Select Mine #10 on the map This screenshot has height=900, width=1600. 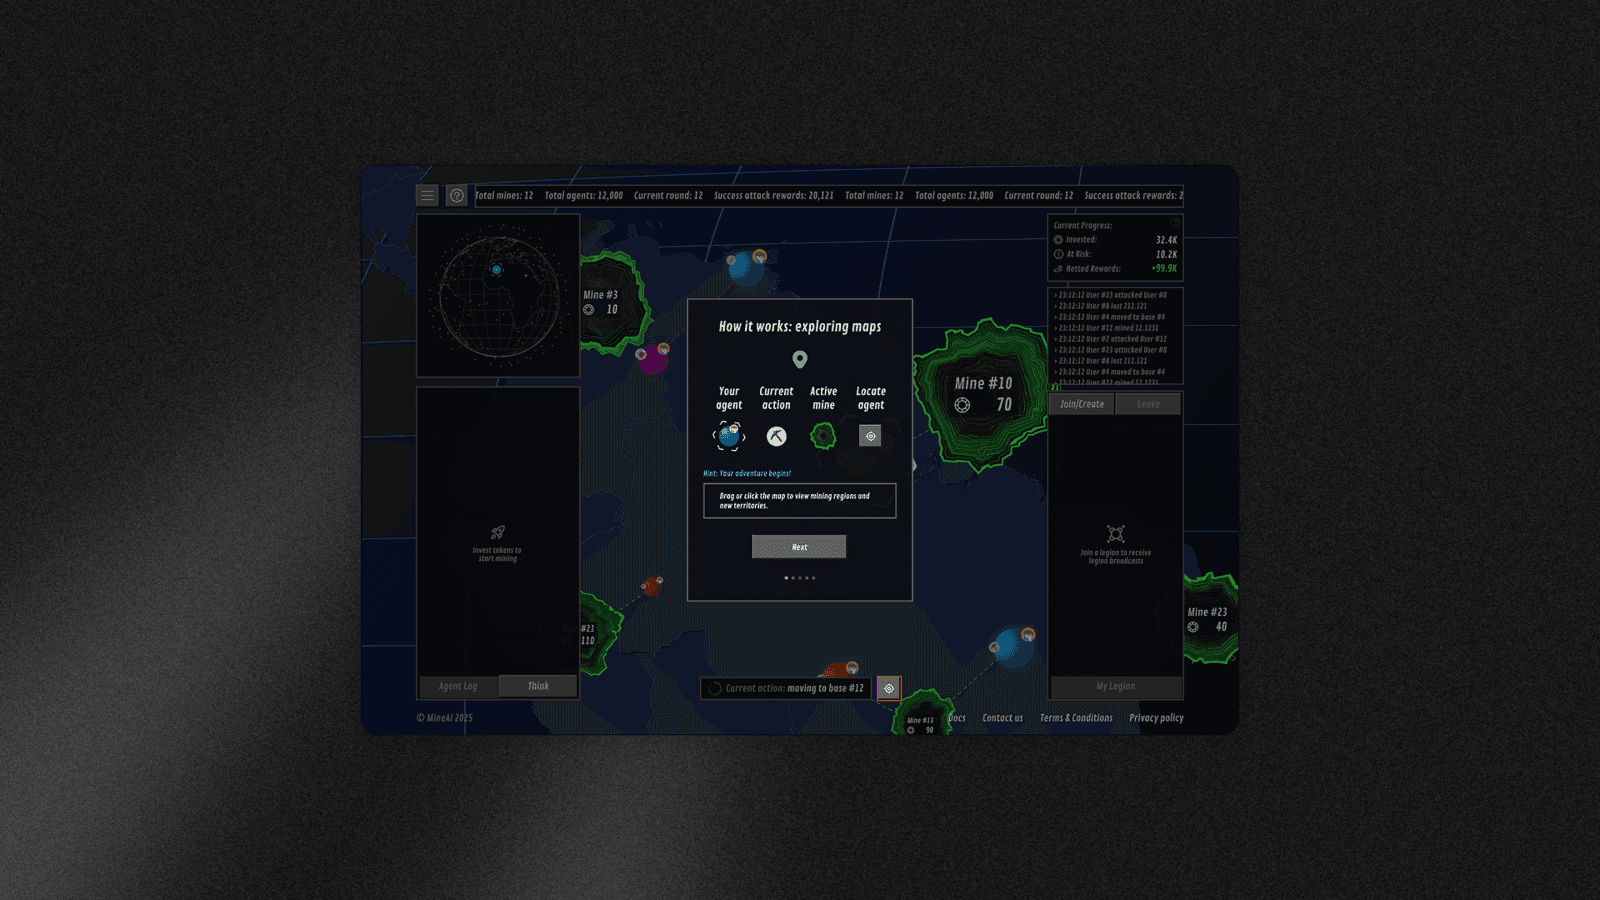pos(983,394)
